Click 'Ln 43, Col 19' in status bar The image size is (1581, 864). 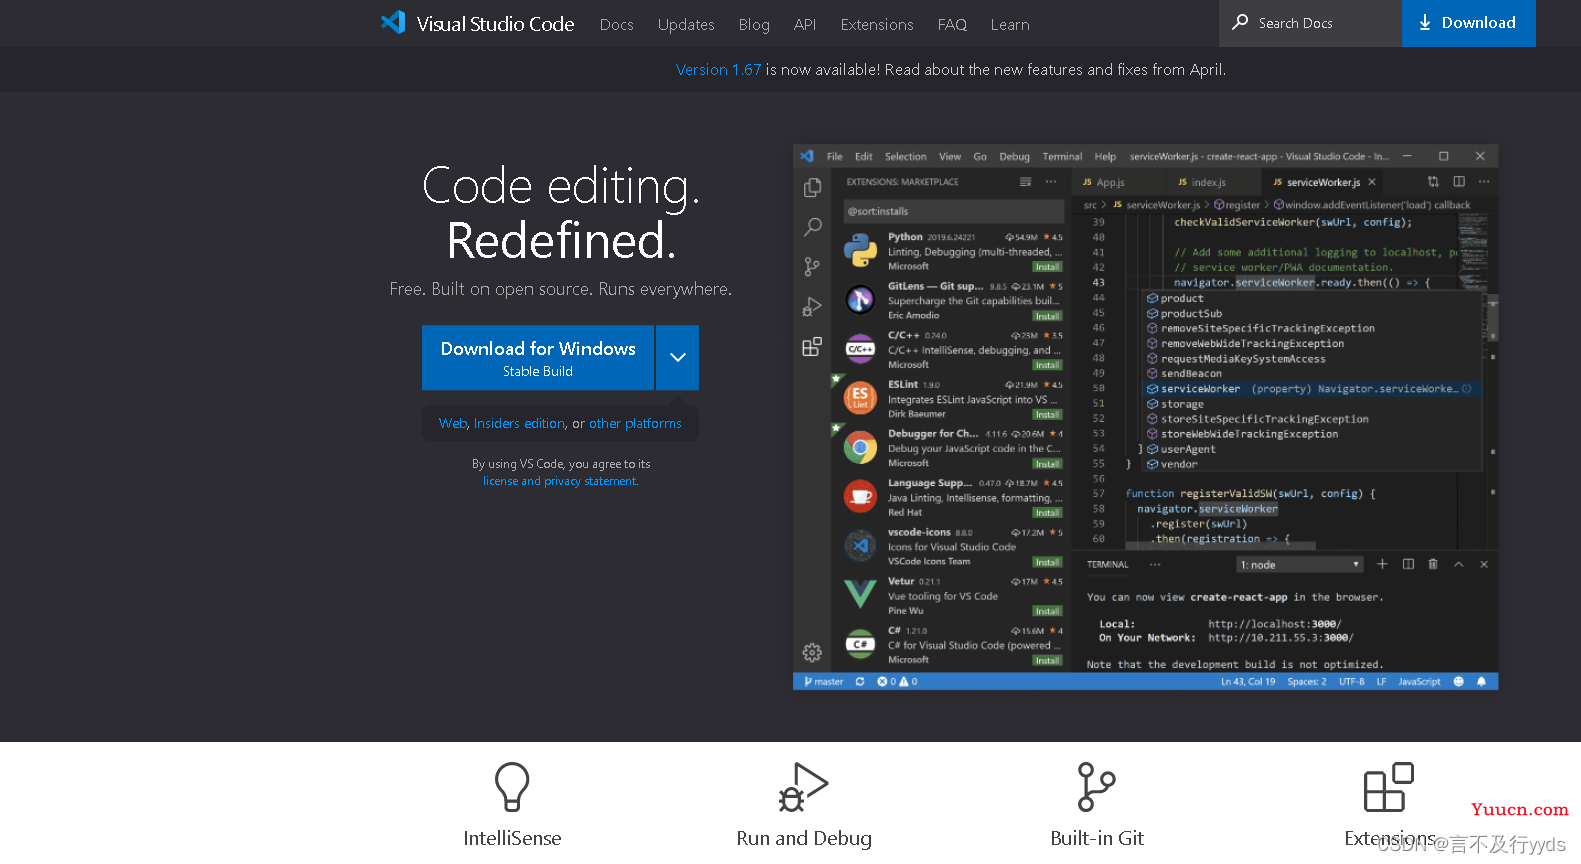[1248, 681]
